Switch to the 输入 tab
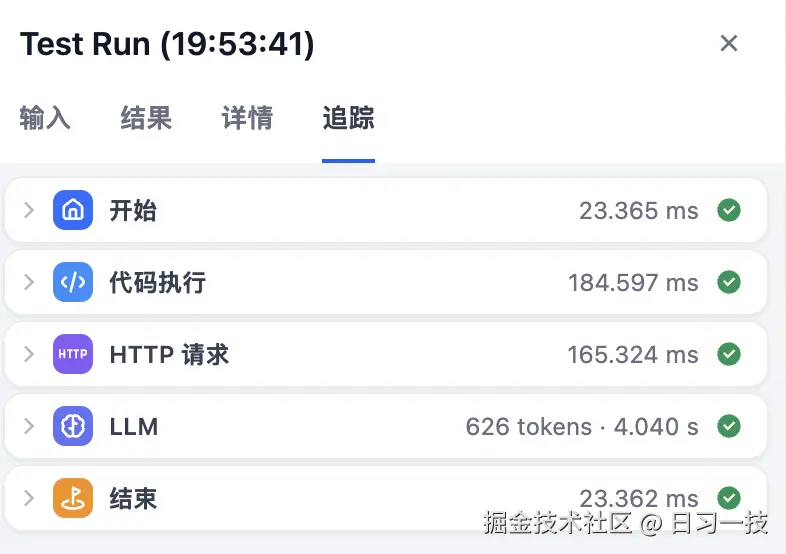Viewport: 786px width, 554px height. [45, 118]
